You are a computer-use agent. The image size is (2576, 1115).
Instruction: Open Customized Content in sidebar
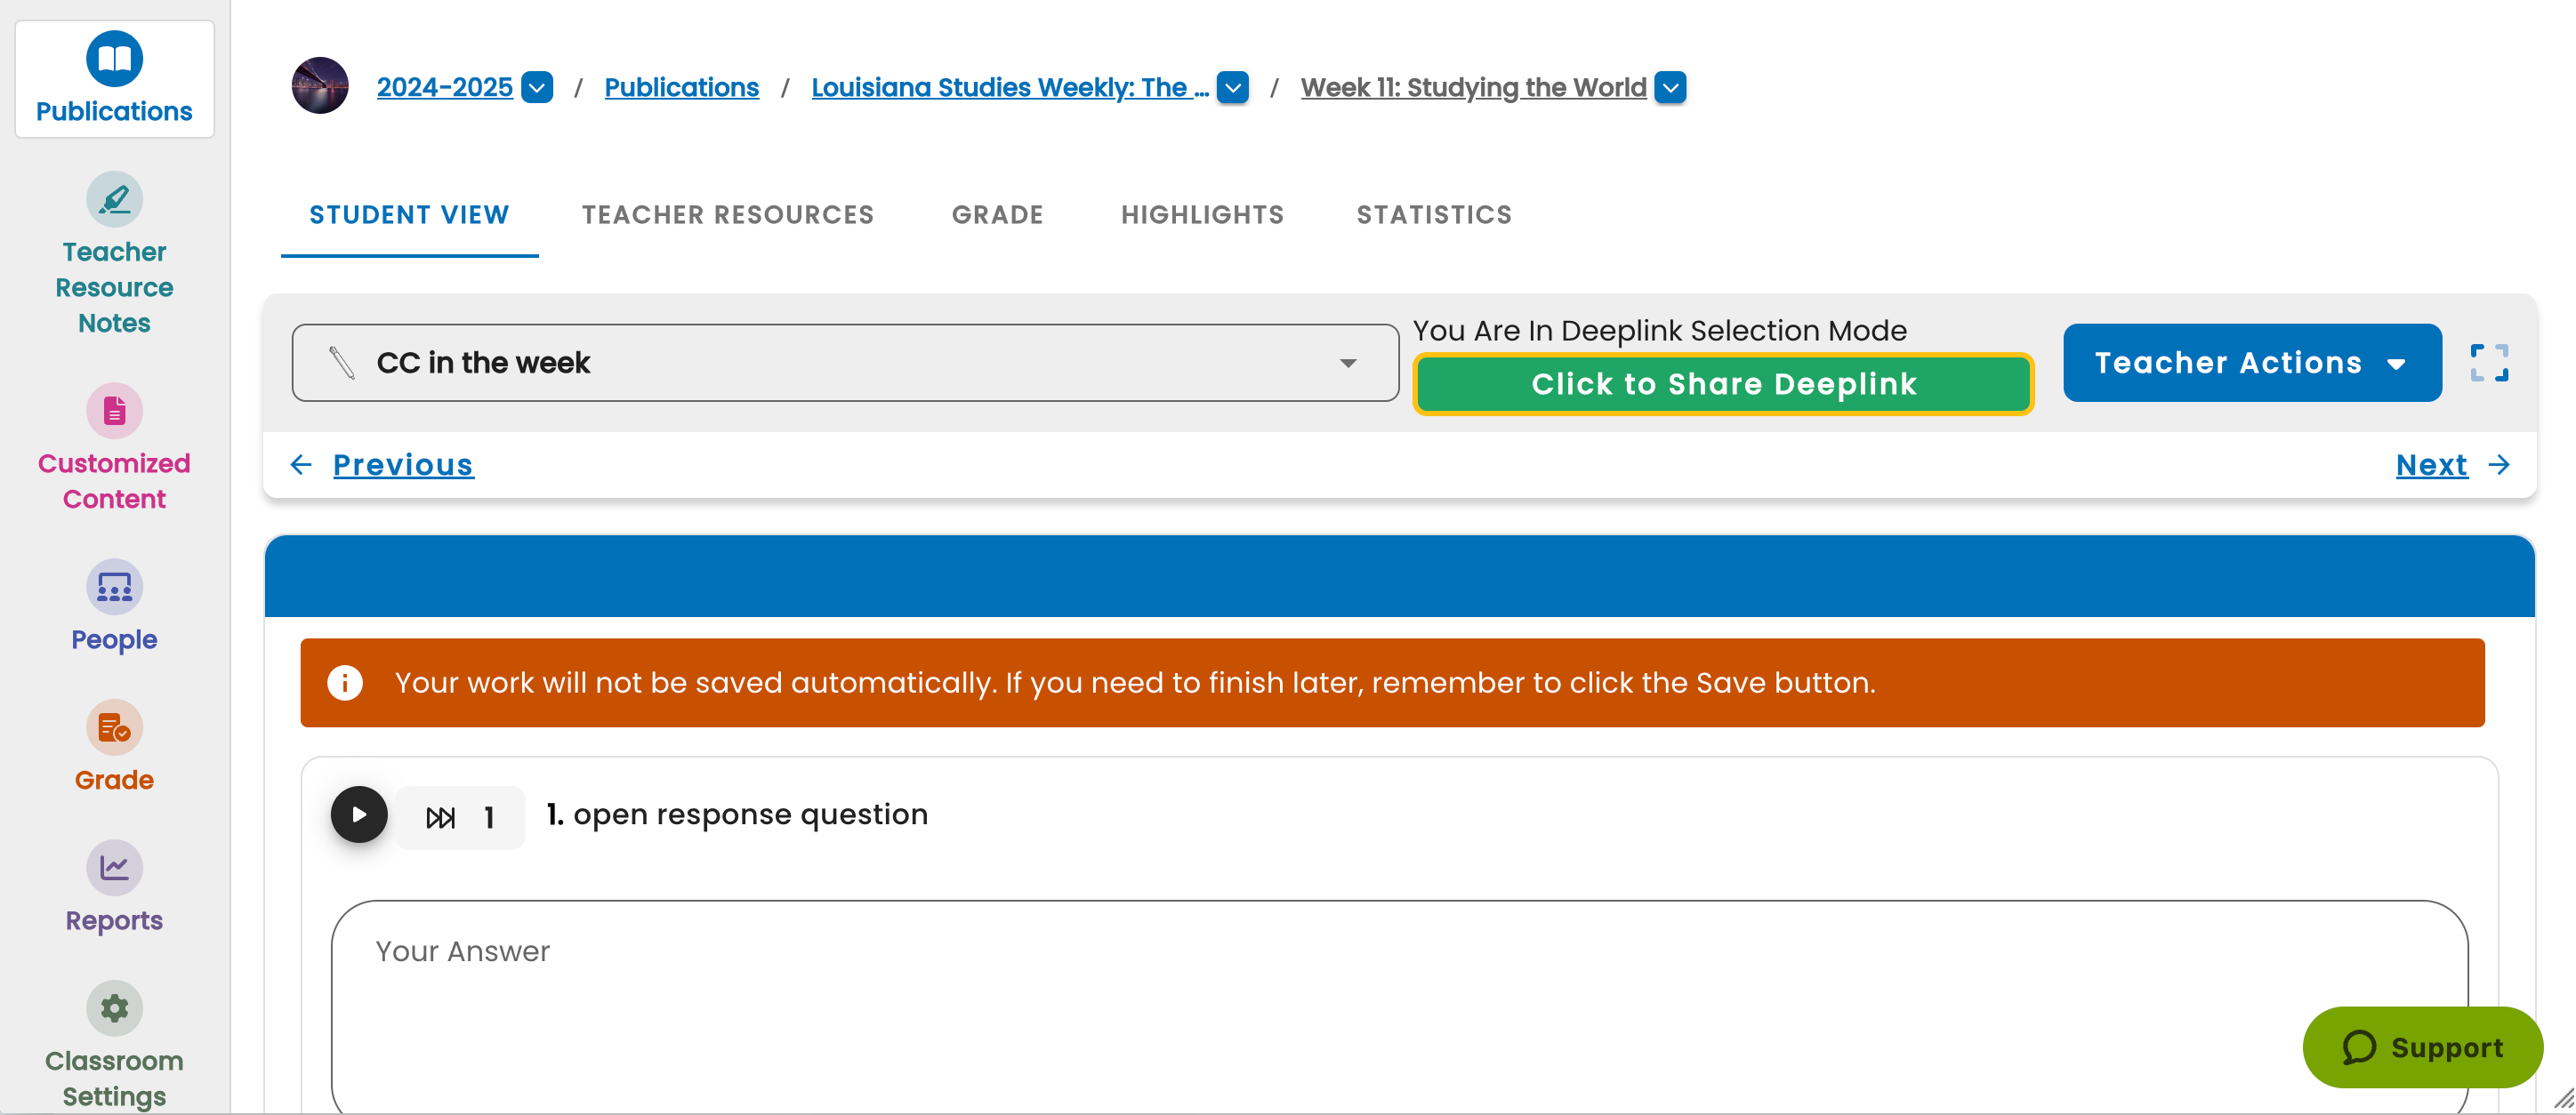114,447
